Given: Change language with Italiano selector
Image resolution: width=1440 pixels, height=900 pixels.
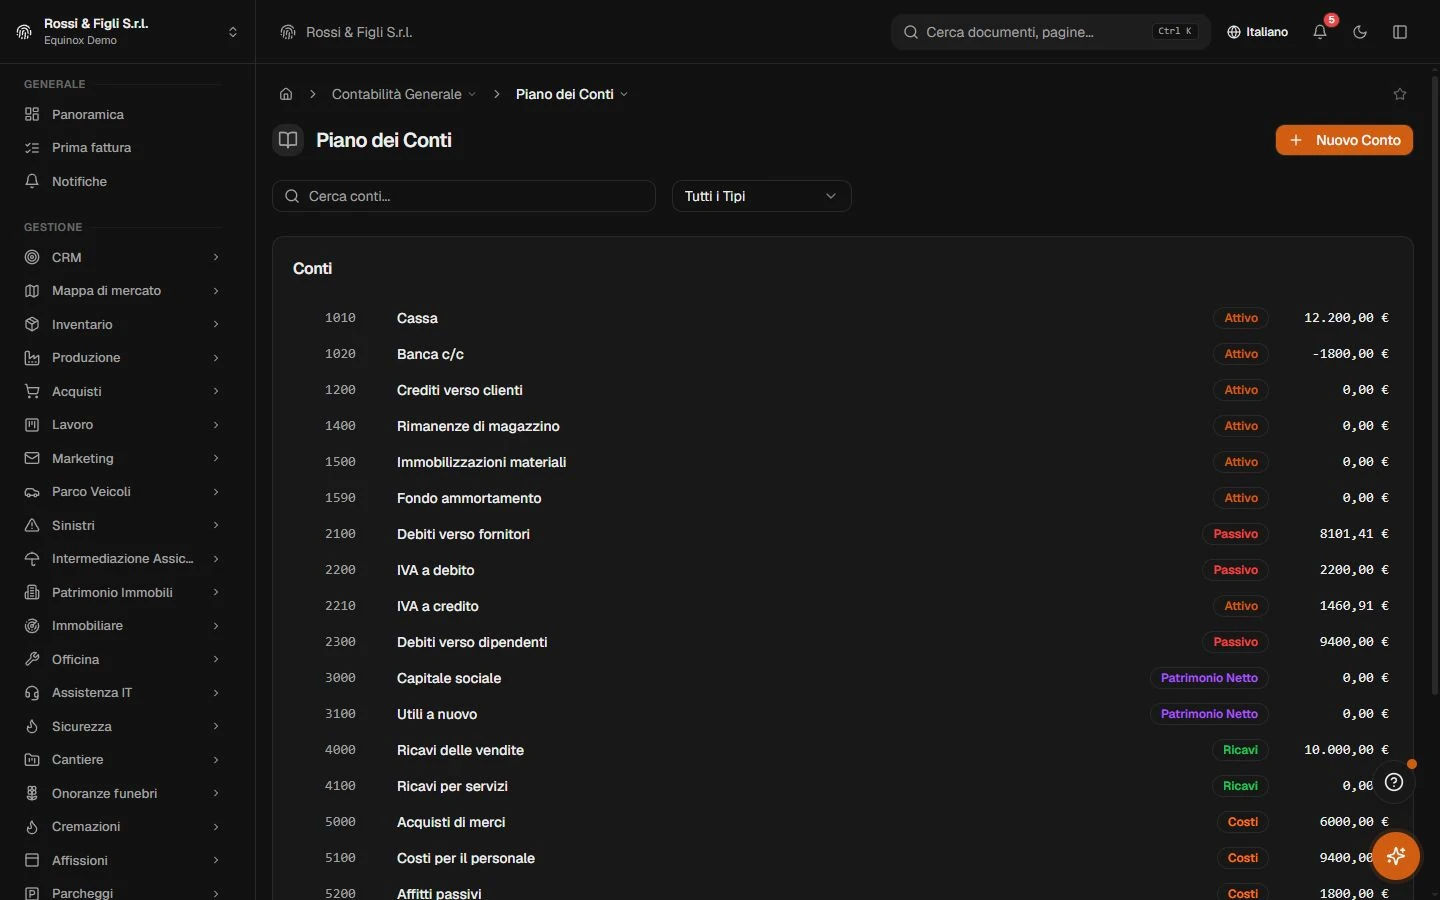Looking at the screenshot, I should 1258,32.
